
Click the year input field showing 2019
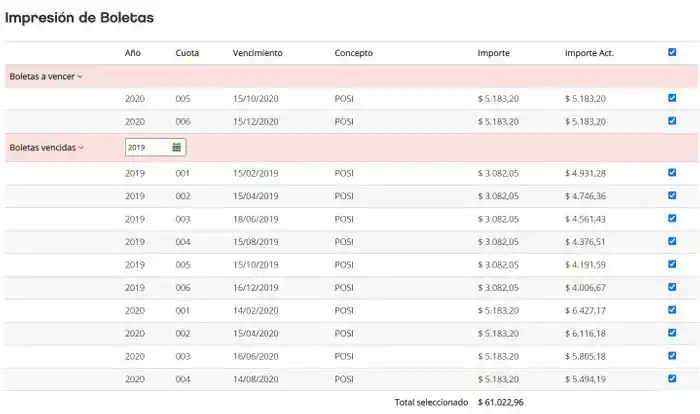tap(147, 147)
